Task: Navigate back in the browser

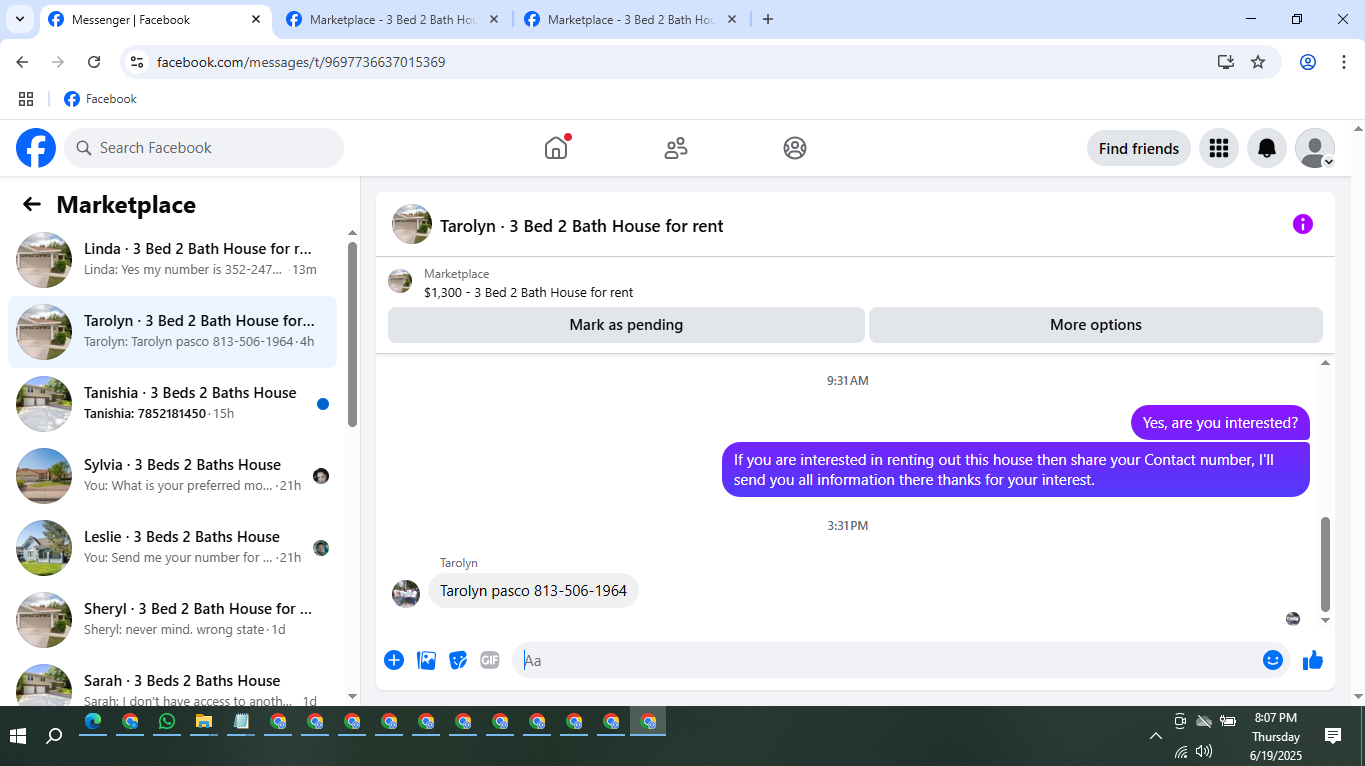Action: (22, 62)
